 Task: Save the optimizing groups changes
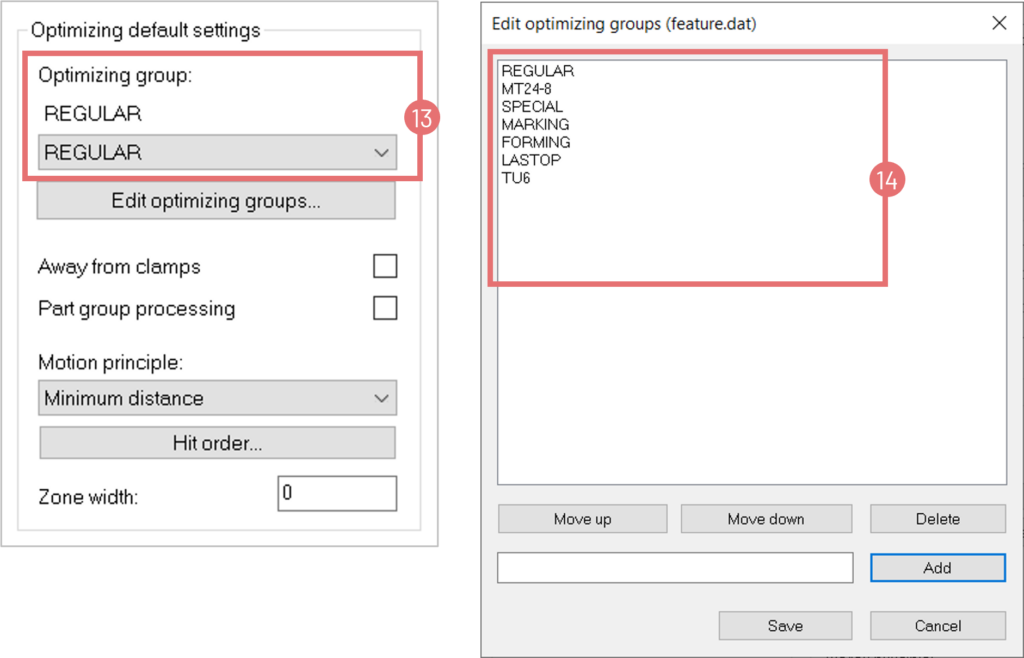785,626
